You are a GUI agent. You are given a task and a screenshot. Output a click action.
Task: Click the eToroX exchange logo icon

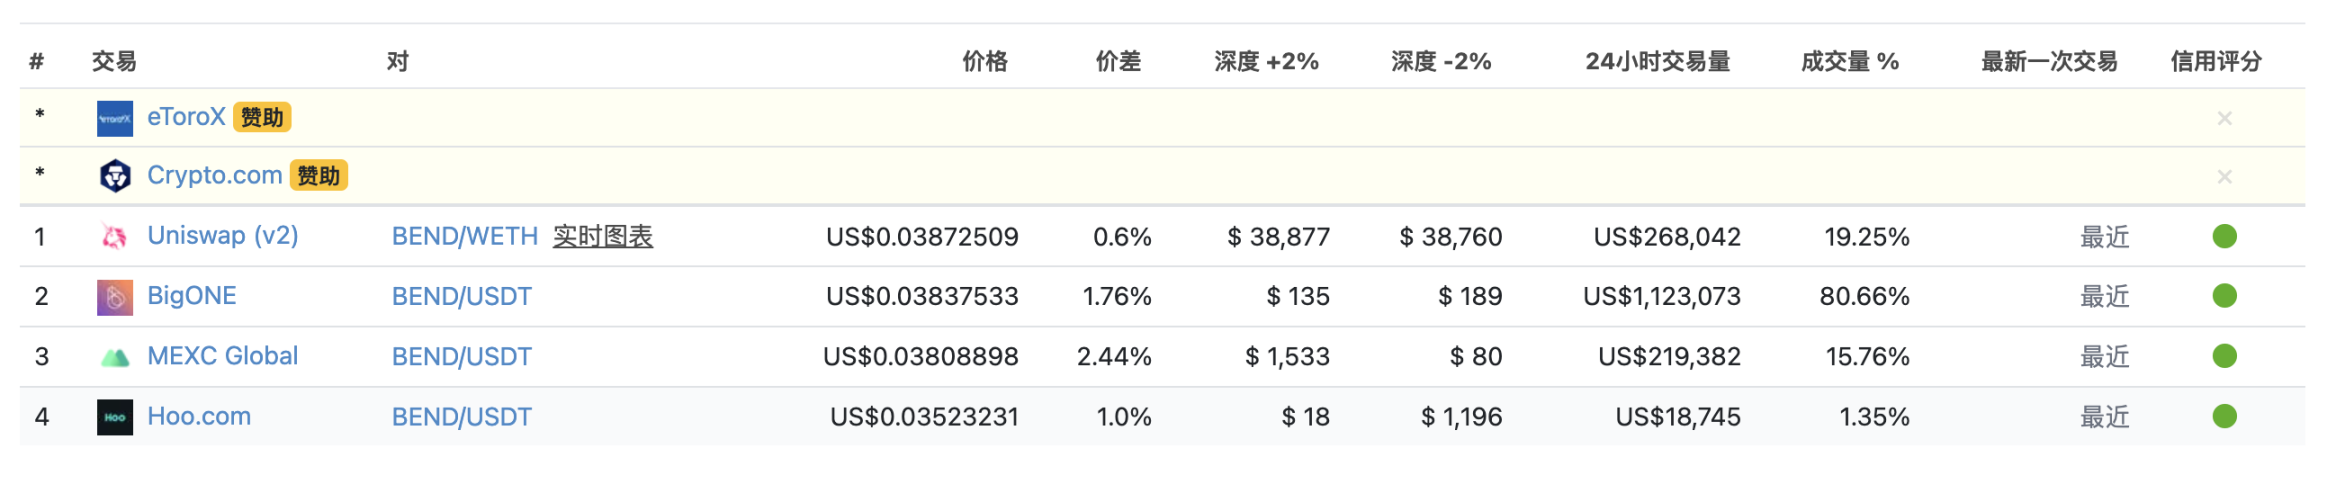click(x=114, y=118)
